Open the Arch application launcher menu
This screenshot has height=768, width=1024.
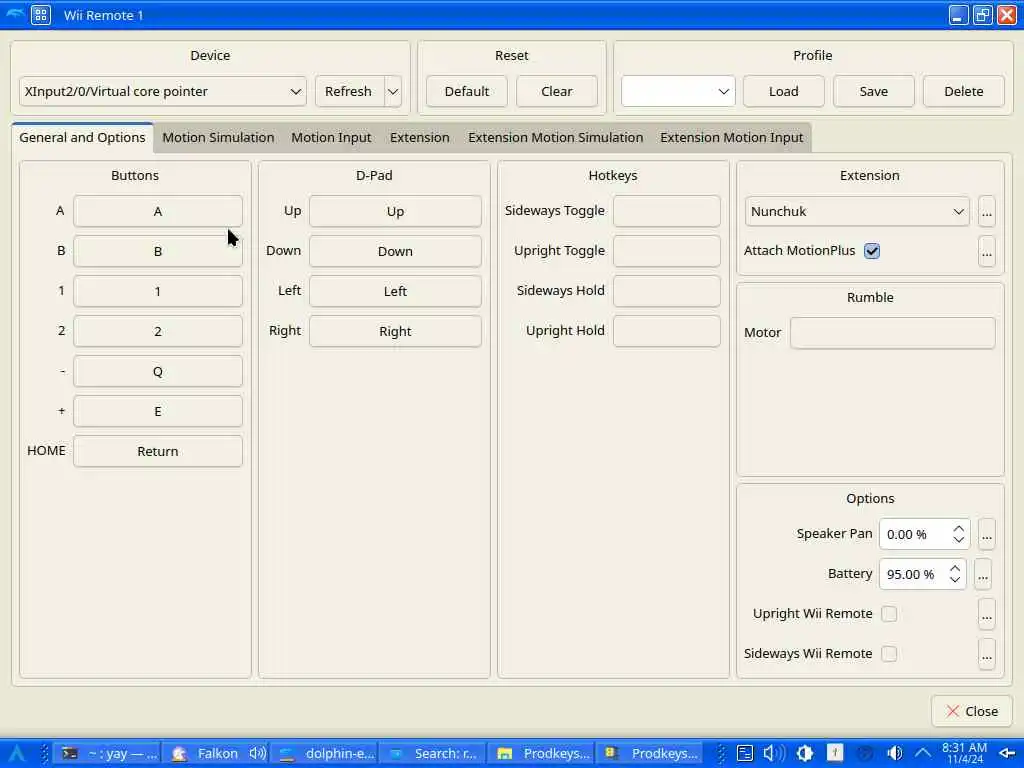pyautogui.click(x=16, y=753)
